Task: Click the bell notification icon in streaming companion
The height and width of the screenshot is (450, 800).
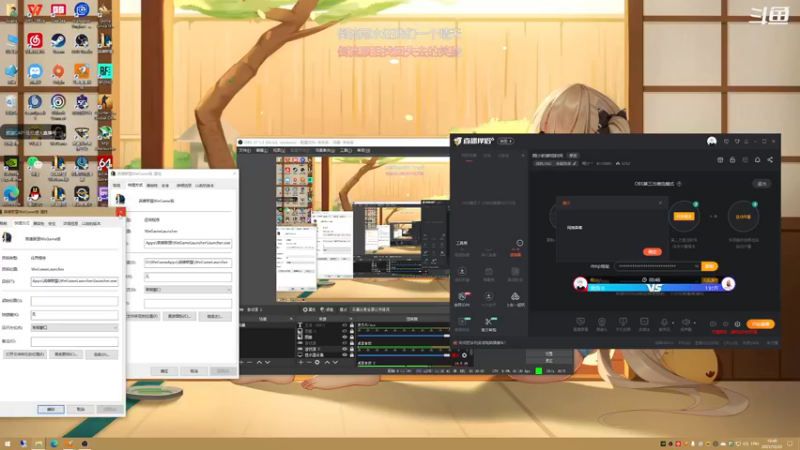Action: 758,160
